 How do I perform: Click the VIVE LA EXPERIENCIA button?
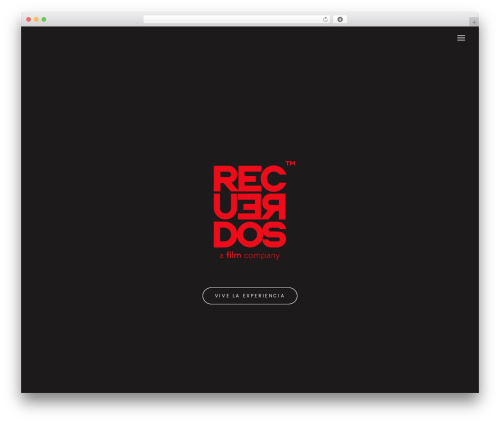coord(250,296)
